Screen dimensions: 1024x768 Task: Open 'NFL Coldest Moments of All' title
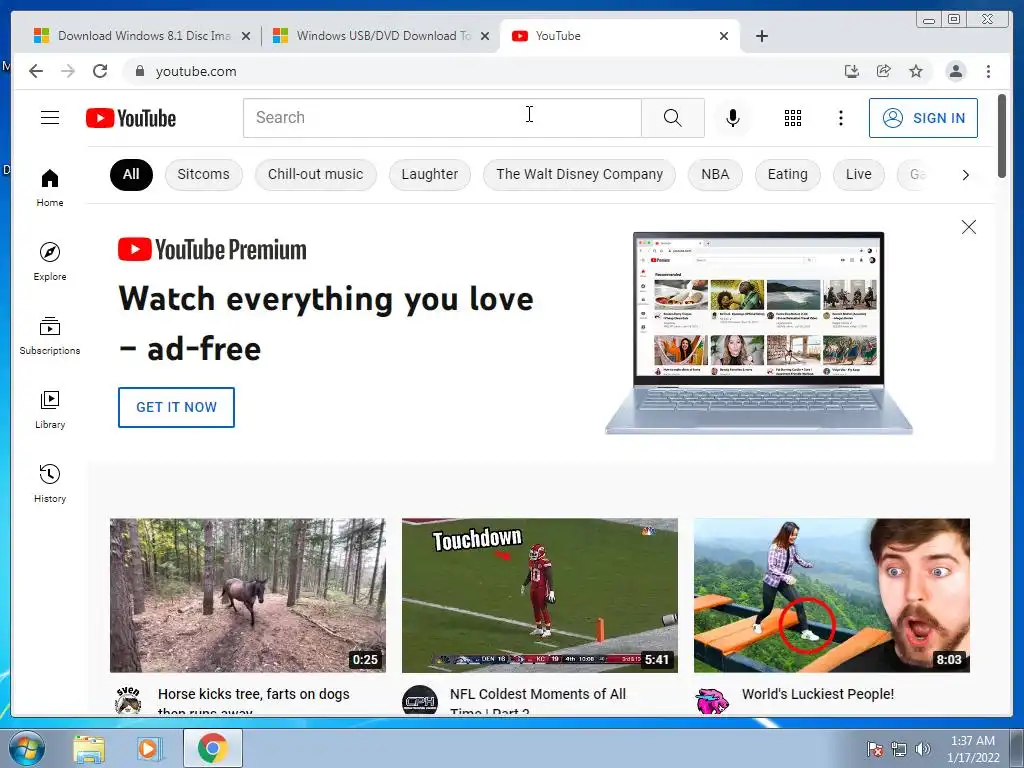pyautogui.click(x=537, y=700)
